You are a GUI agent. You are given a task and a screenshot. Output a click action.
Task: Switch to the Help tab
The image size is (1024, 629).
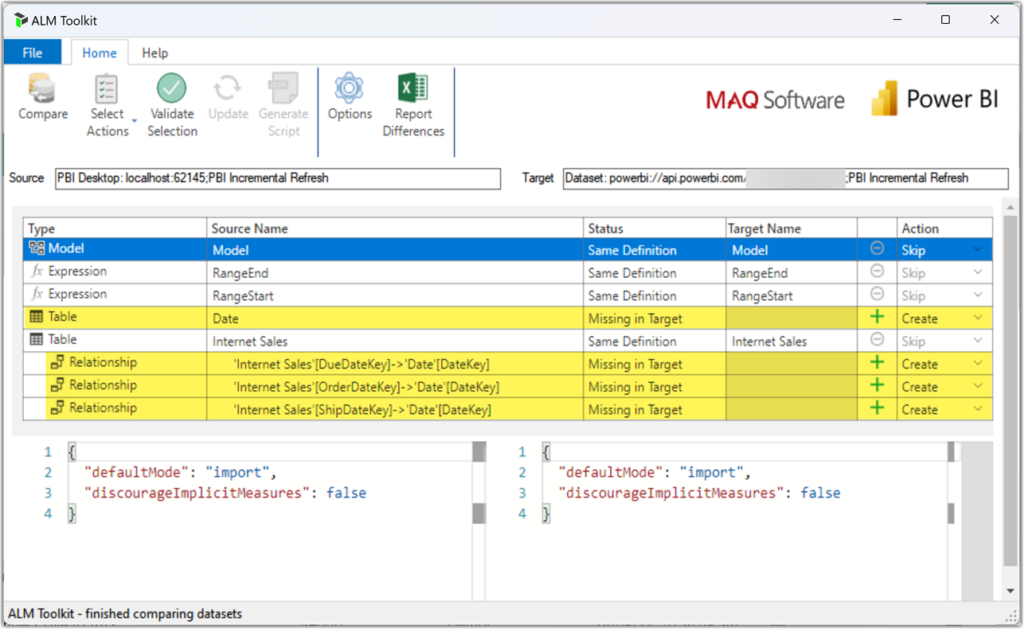coord(155,52)
